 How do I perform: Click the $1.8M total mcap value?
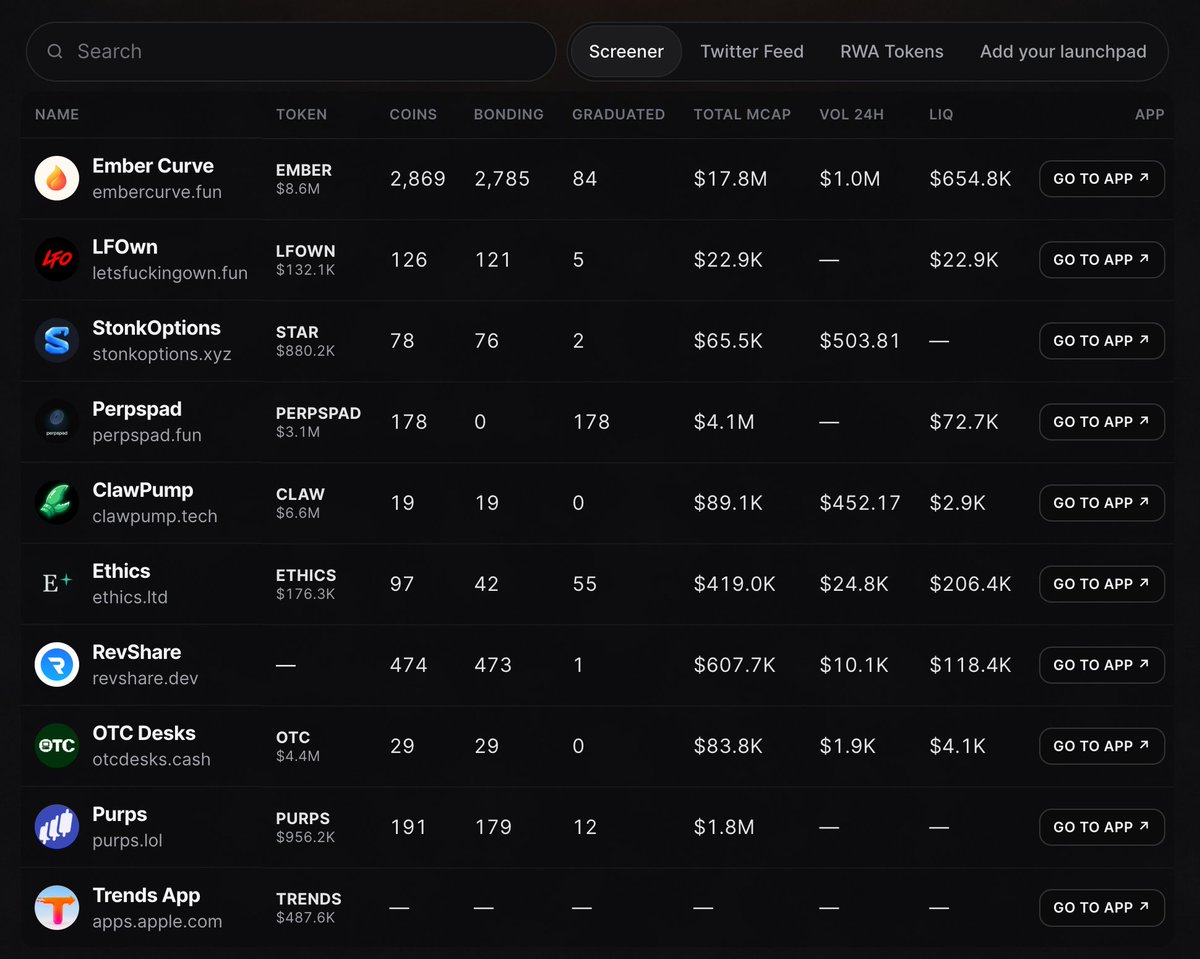[x=724, y=827]
